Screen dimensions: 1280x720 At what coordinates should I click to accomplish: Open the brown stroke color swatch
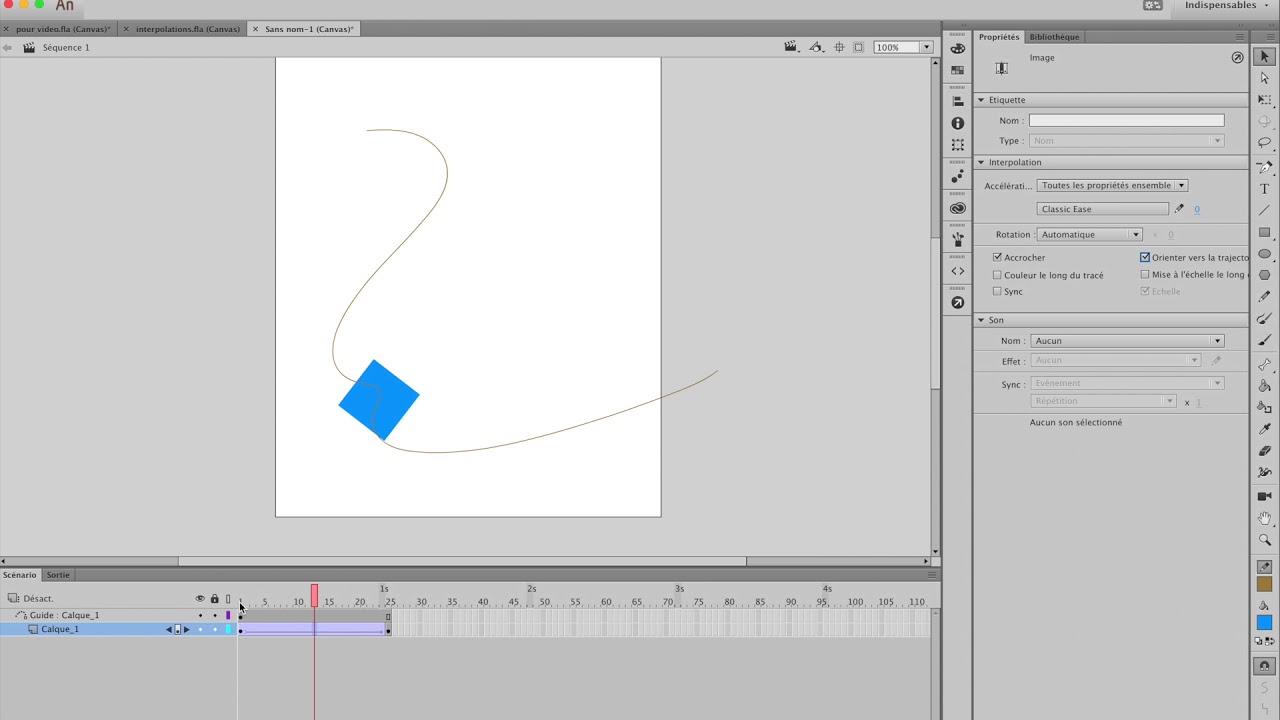1265,585
